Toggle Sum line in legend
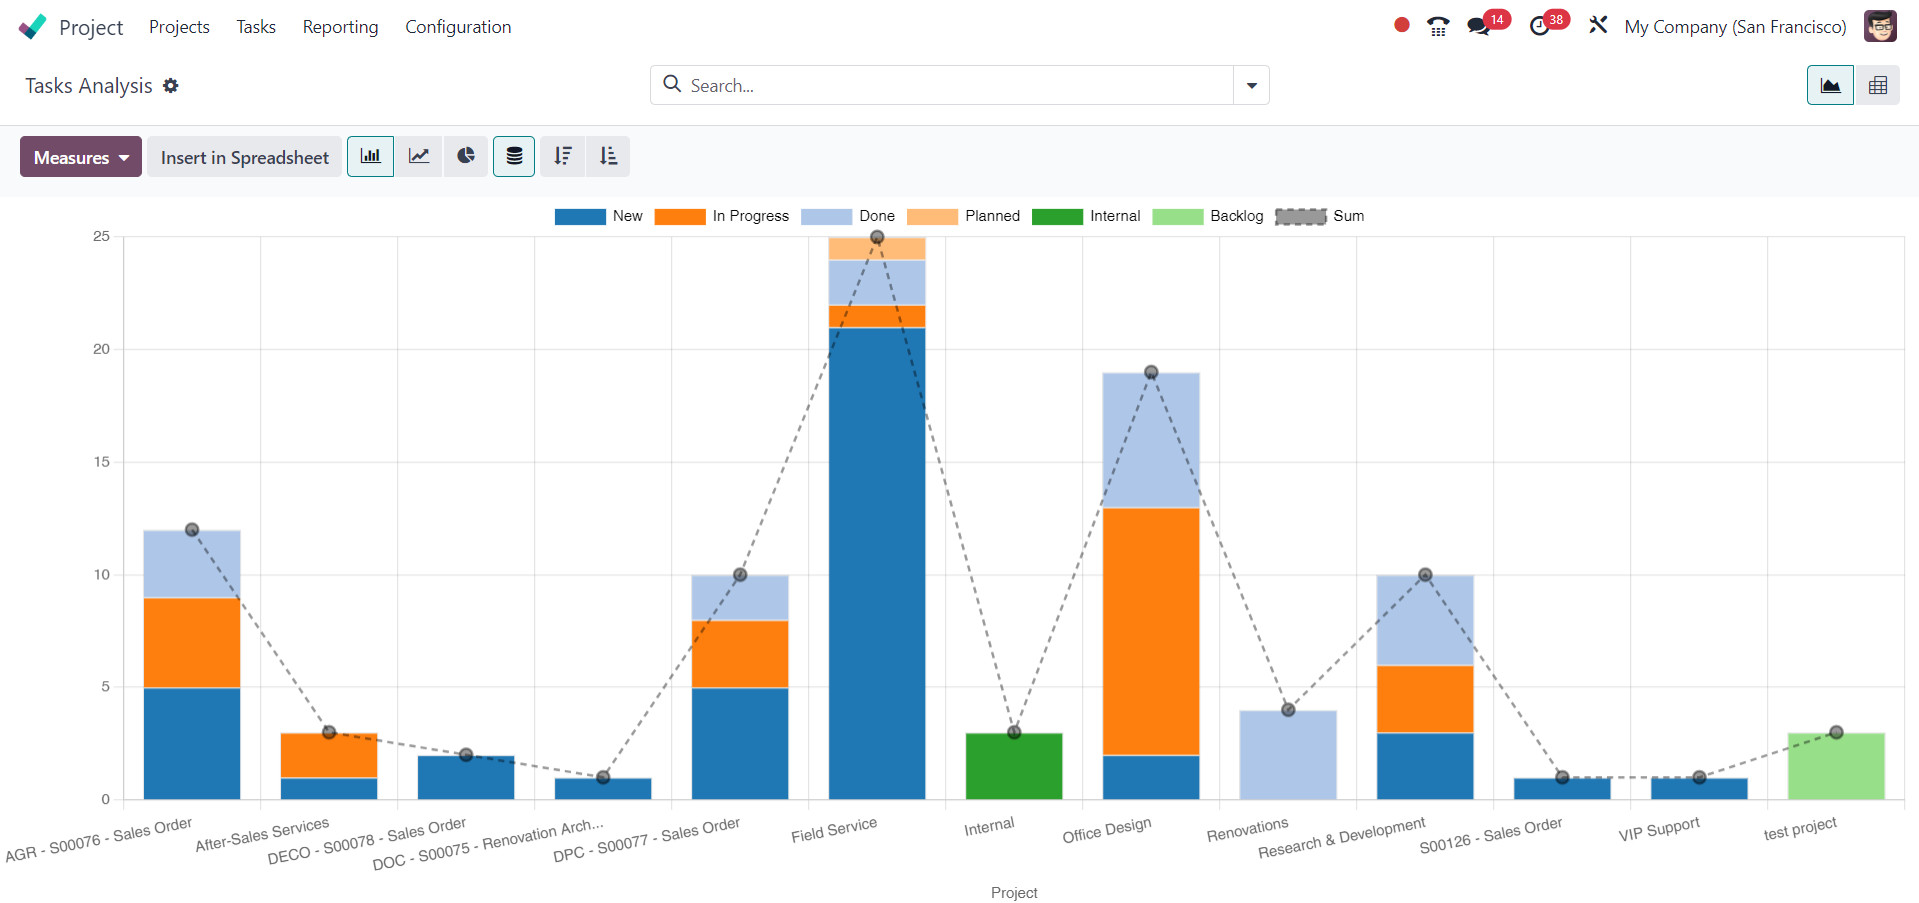 tap(1319, 216)
